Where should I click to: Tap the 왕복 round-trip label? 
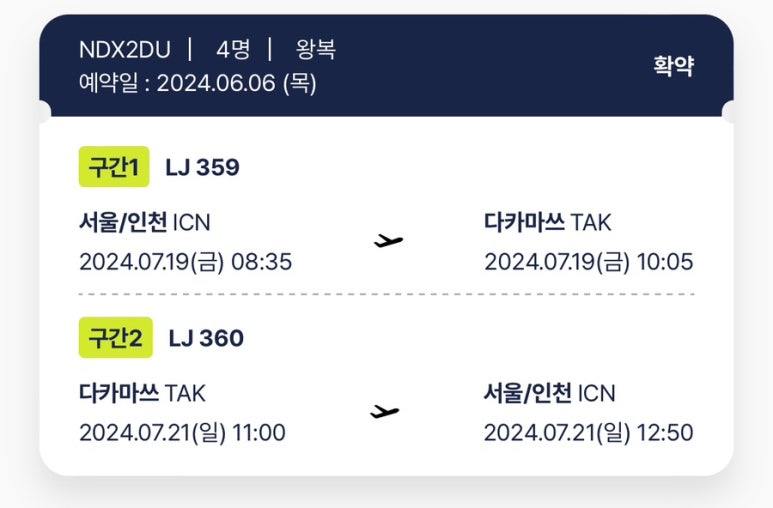coord(316,49)
